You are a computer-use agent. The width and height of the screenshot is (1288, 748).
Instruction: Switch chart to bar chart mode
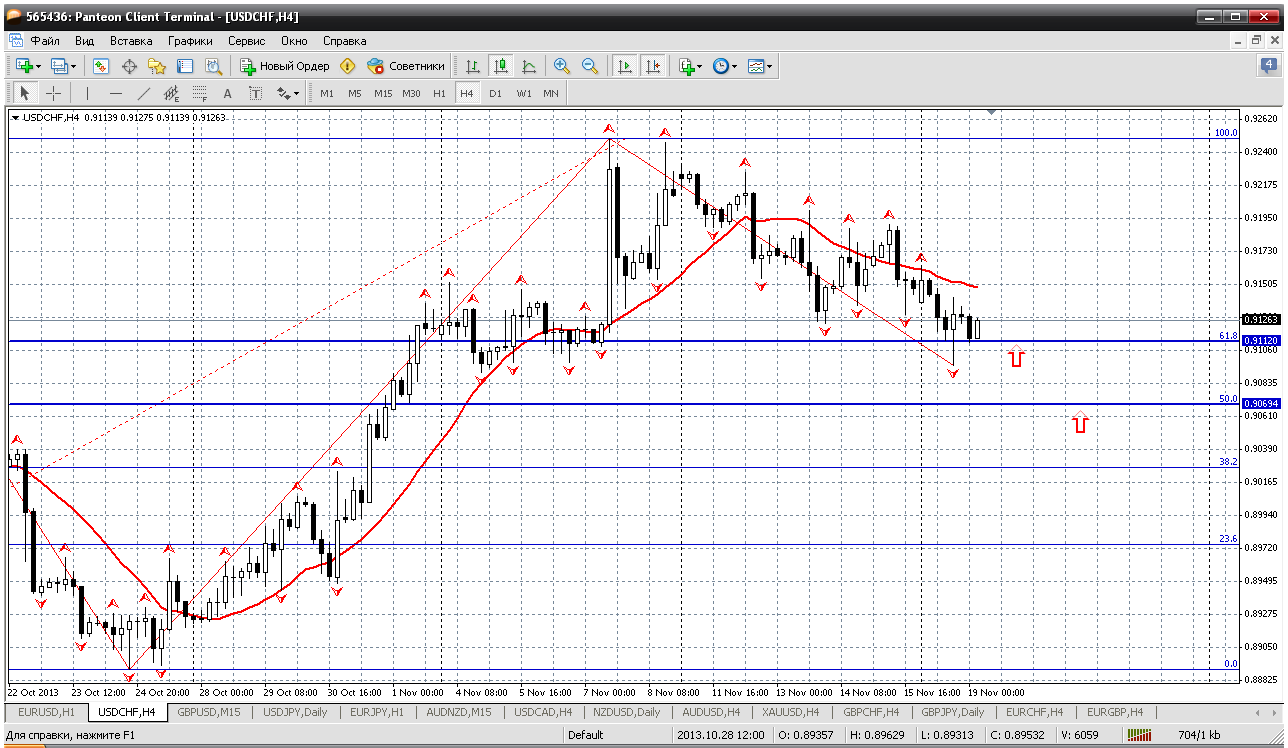[472, 66]
